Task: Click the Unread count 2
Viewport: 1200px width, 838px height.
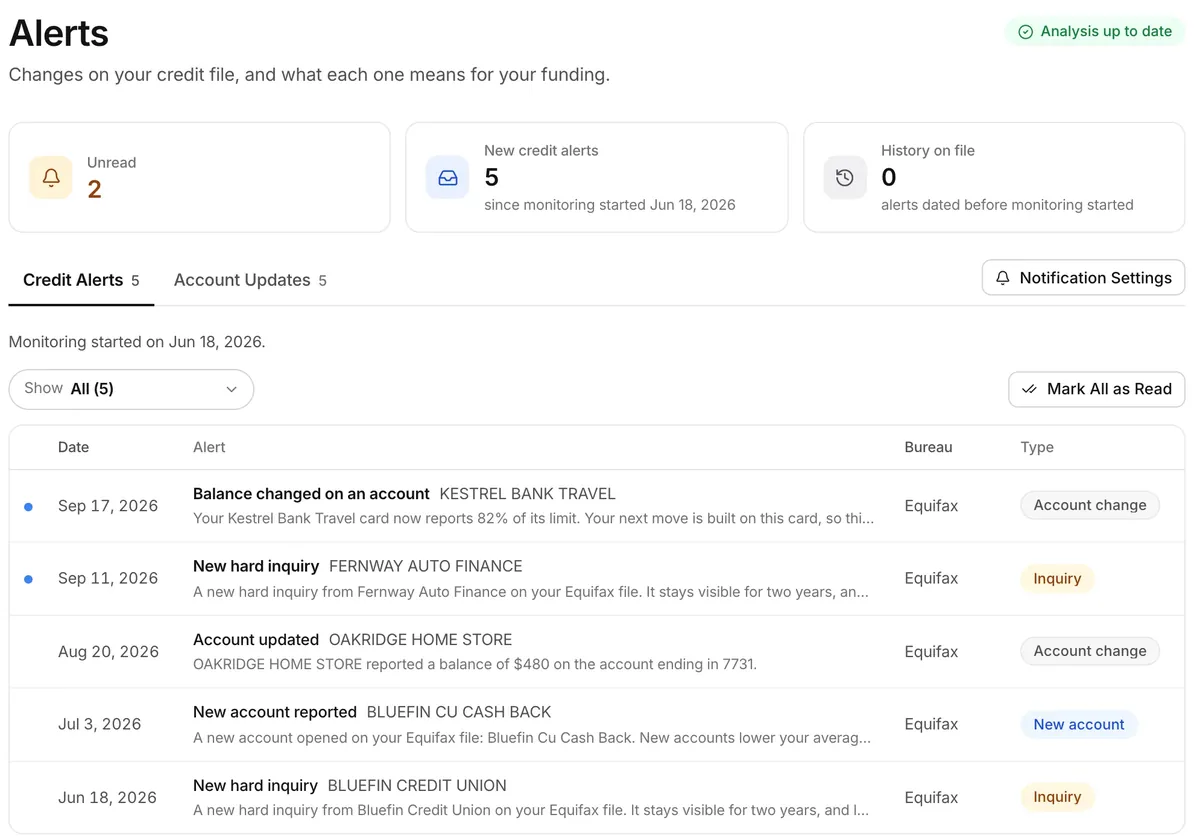Action: (94, 189)
